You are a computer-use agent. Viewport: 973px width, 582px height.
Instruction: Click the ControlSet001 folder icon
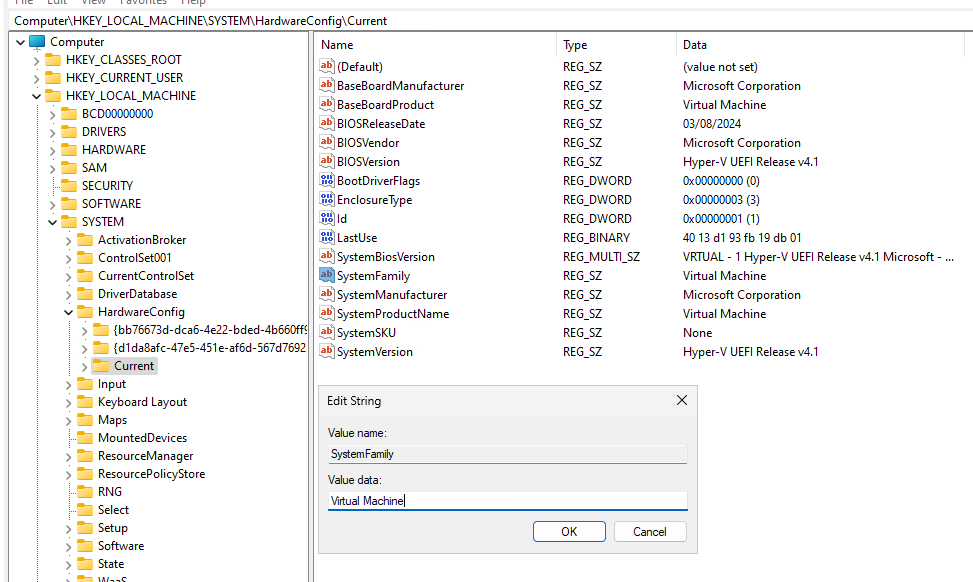click(85, 257)
